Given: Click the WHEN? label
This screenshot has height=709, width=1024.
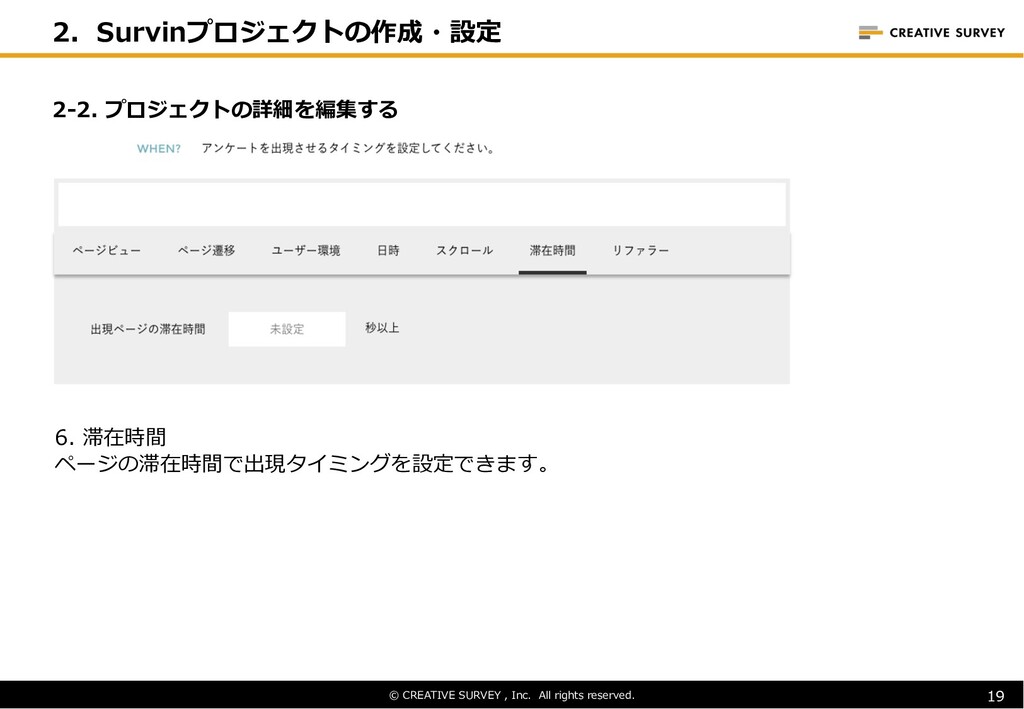Looking at the screenshot, I should [159, 149].
